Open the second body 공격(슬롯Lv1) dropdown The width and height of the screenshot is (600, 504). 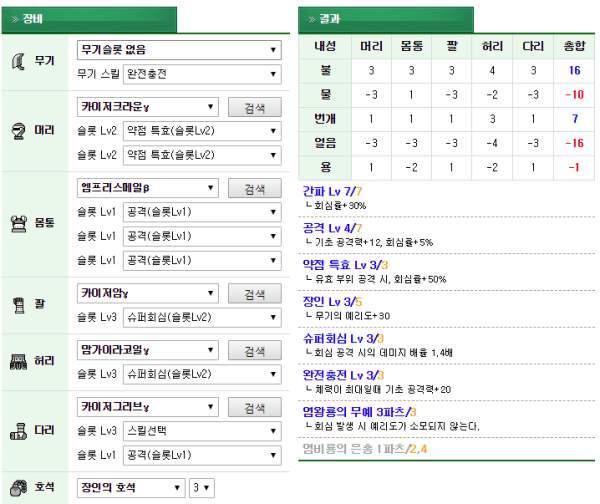tap(202, 237)
